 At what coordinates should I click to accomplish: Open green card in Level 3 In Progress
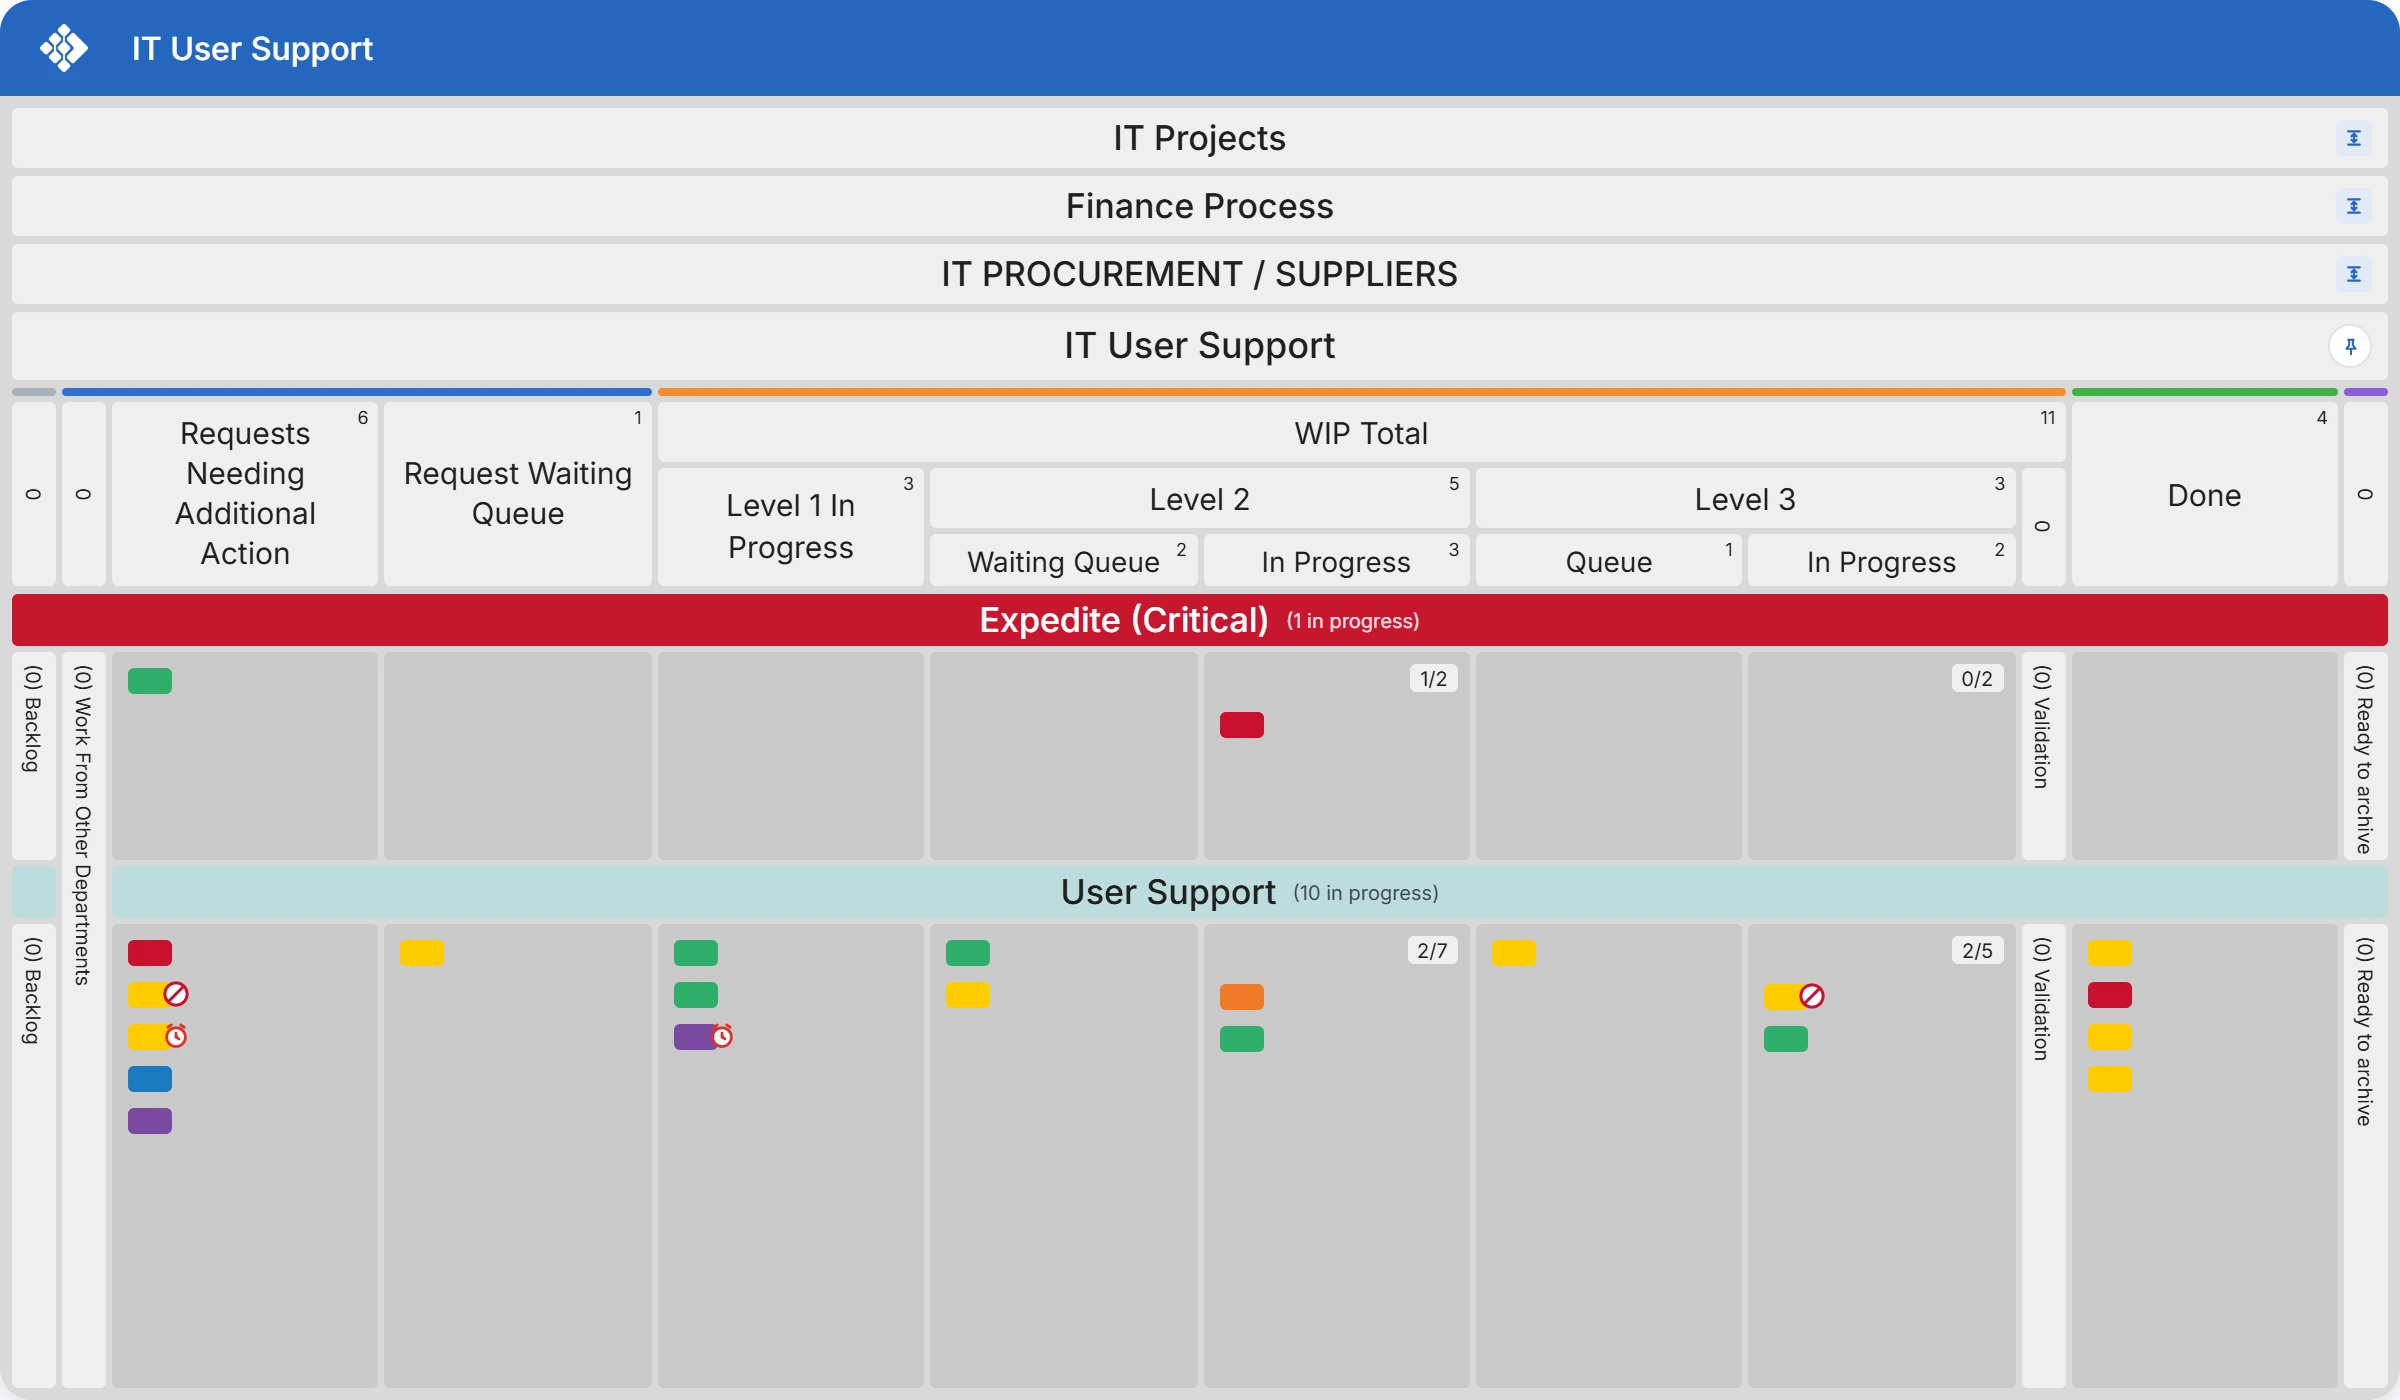click(x=1786, y=1039)
